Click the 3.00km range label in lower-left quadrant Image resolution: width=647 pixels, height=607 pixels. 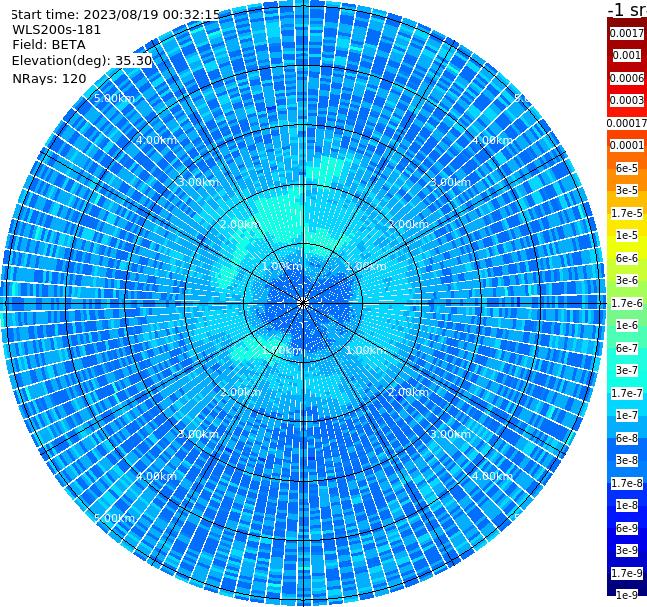[x=198, y=434]
